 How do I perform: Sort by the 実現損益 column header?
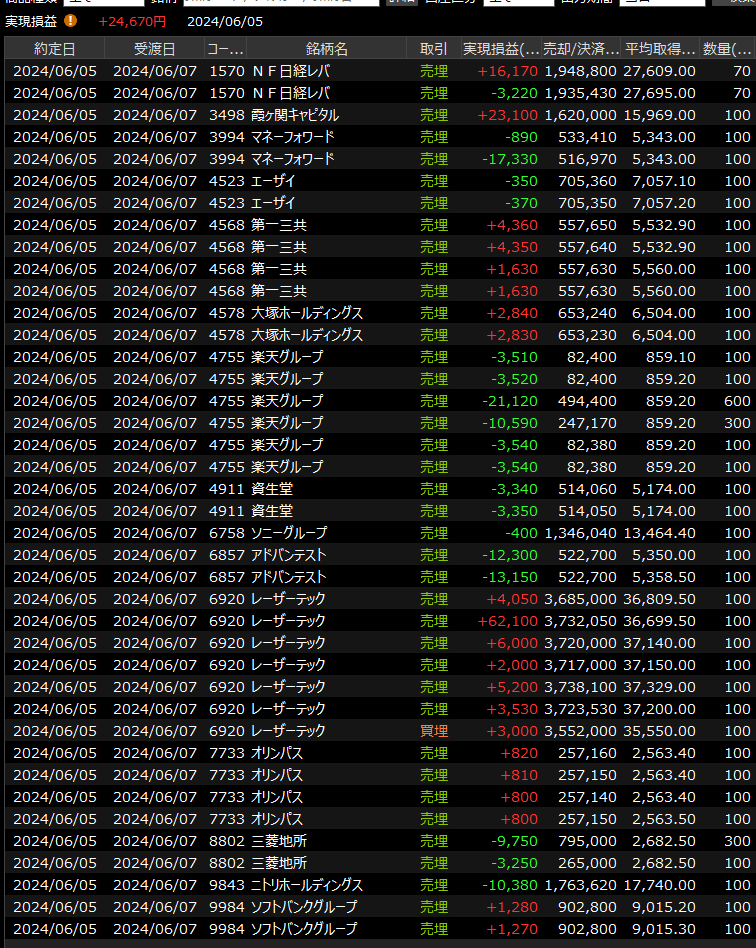click(x=501, y=49)
